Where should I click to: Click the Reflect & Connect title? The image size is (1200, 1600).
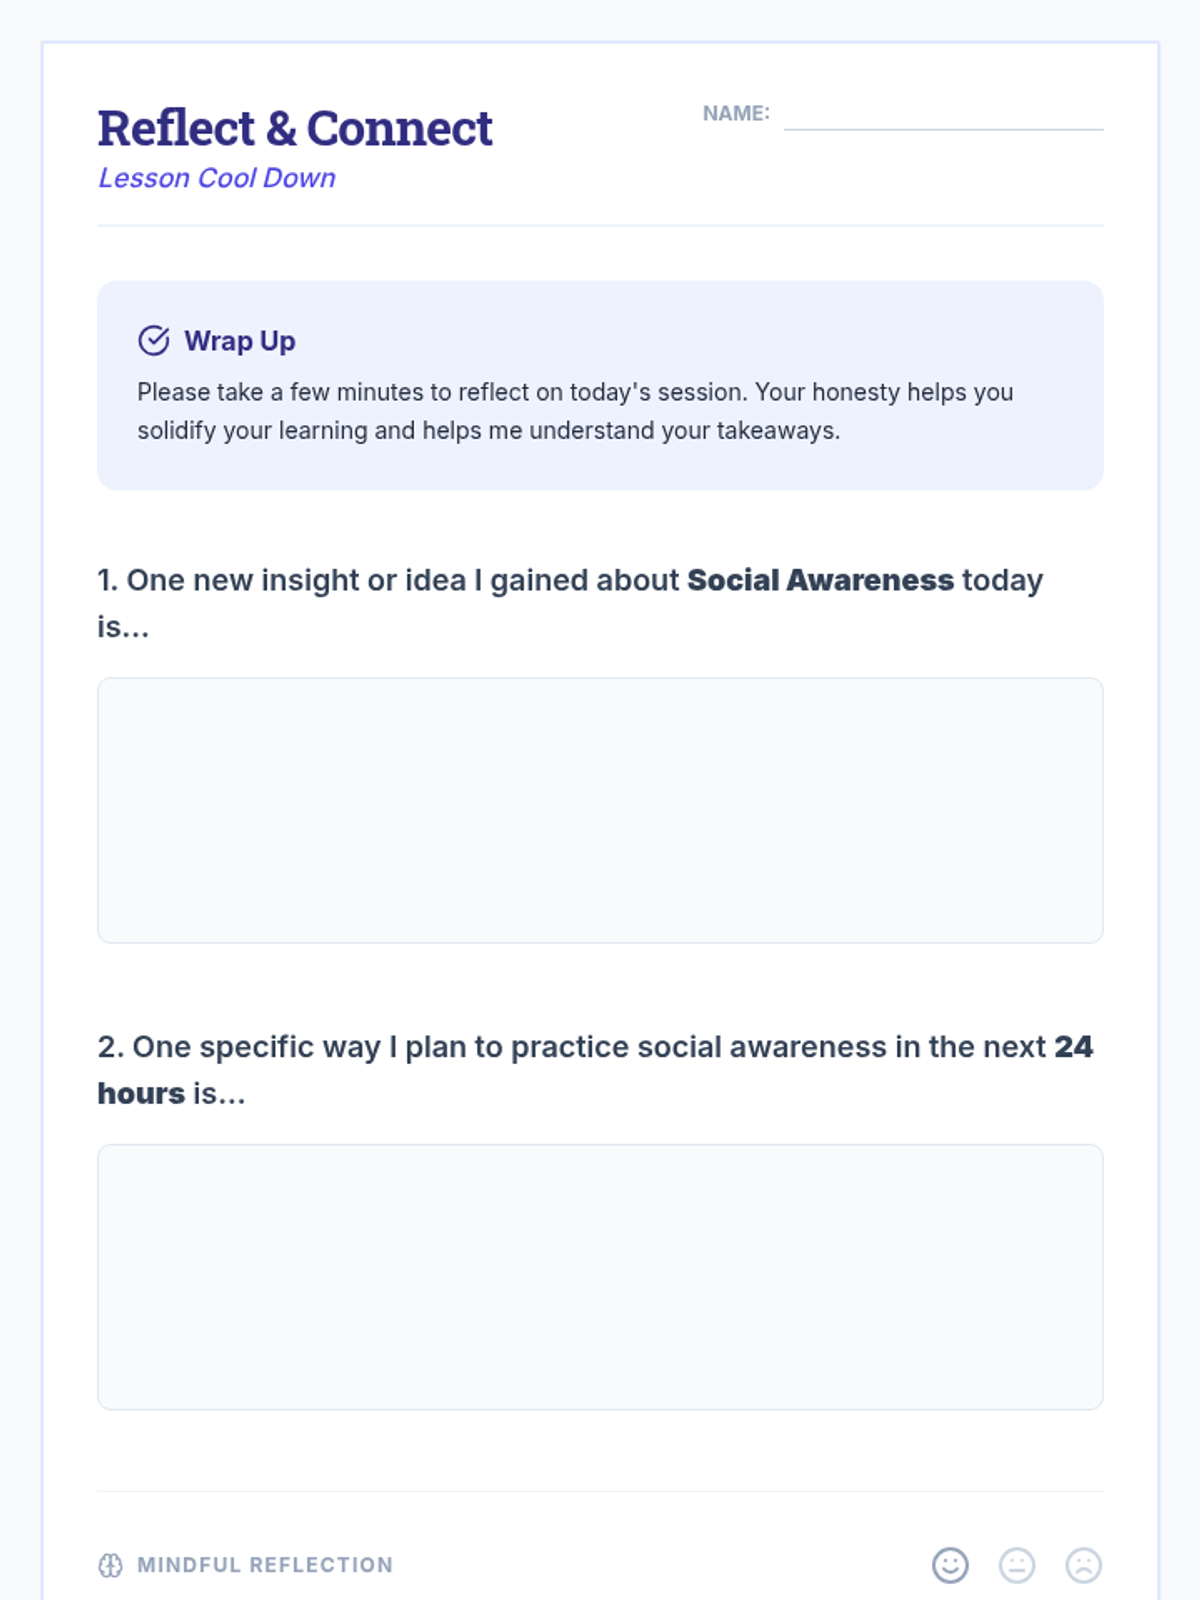pos(294,129)
